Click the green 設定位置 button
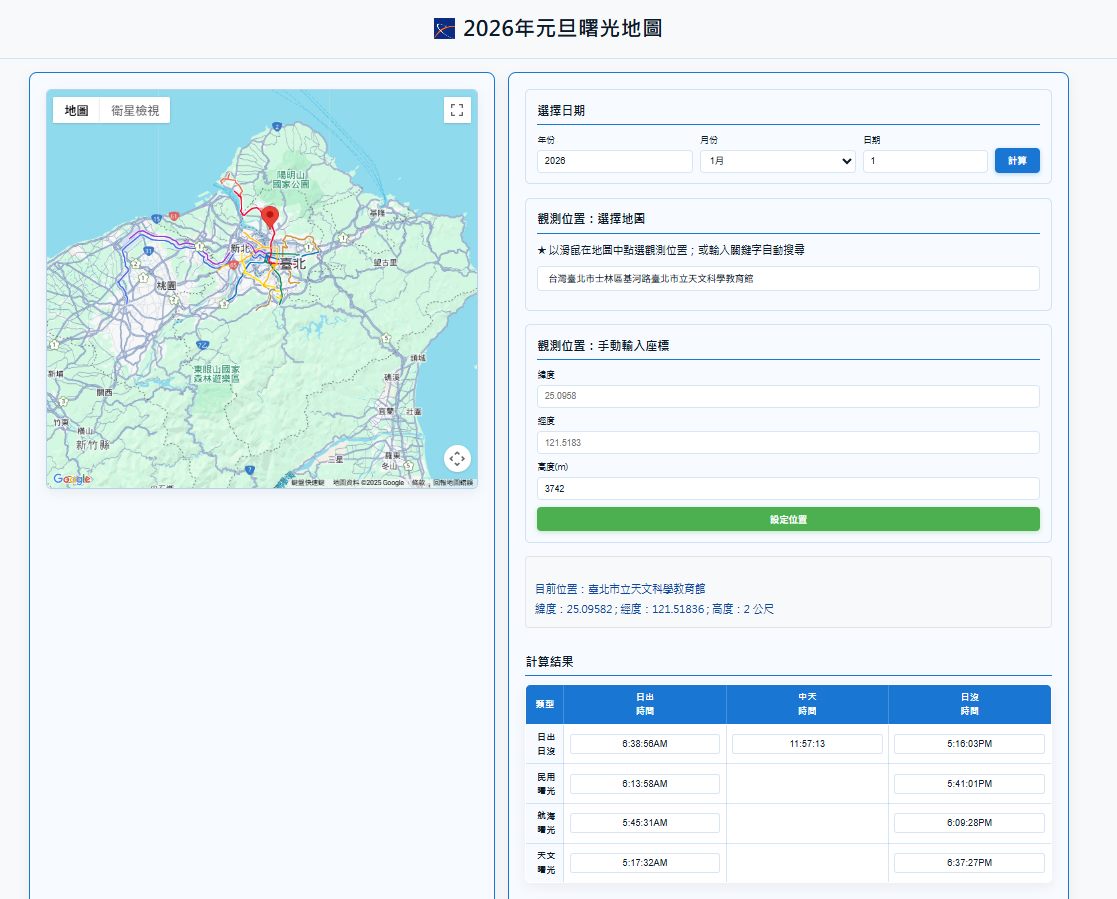The image size is (1117, 899). pos(788,519)
